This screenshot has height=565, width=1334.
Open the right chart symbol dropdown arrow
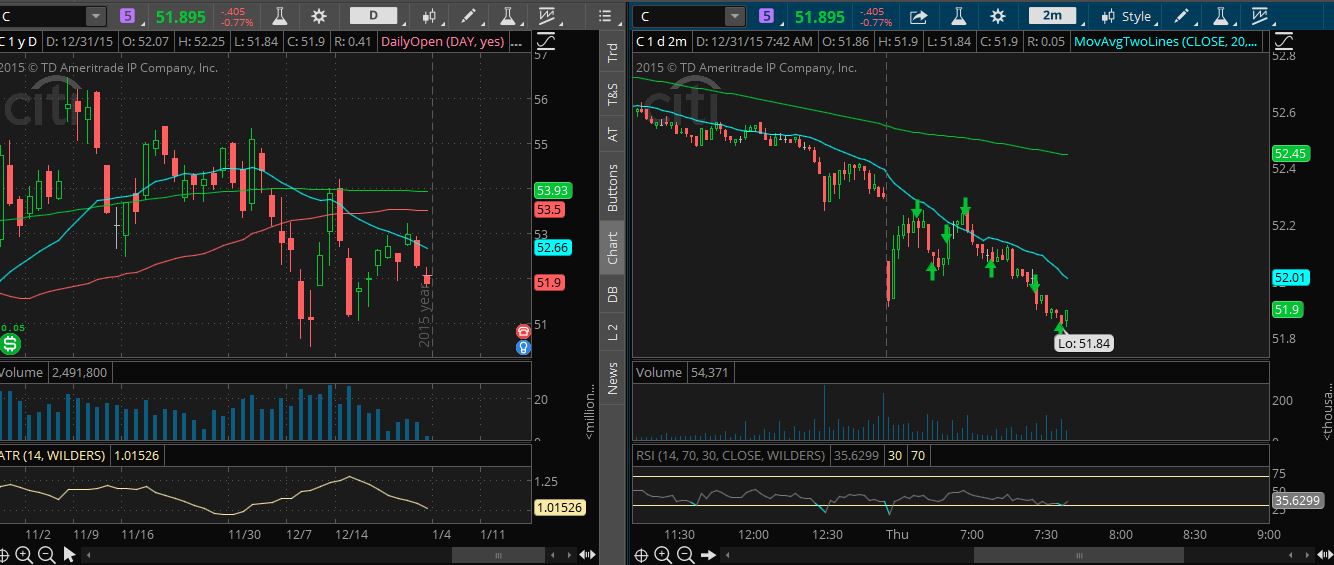(x=735, y=16)
